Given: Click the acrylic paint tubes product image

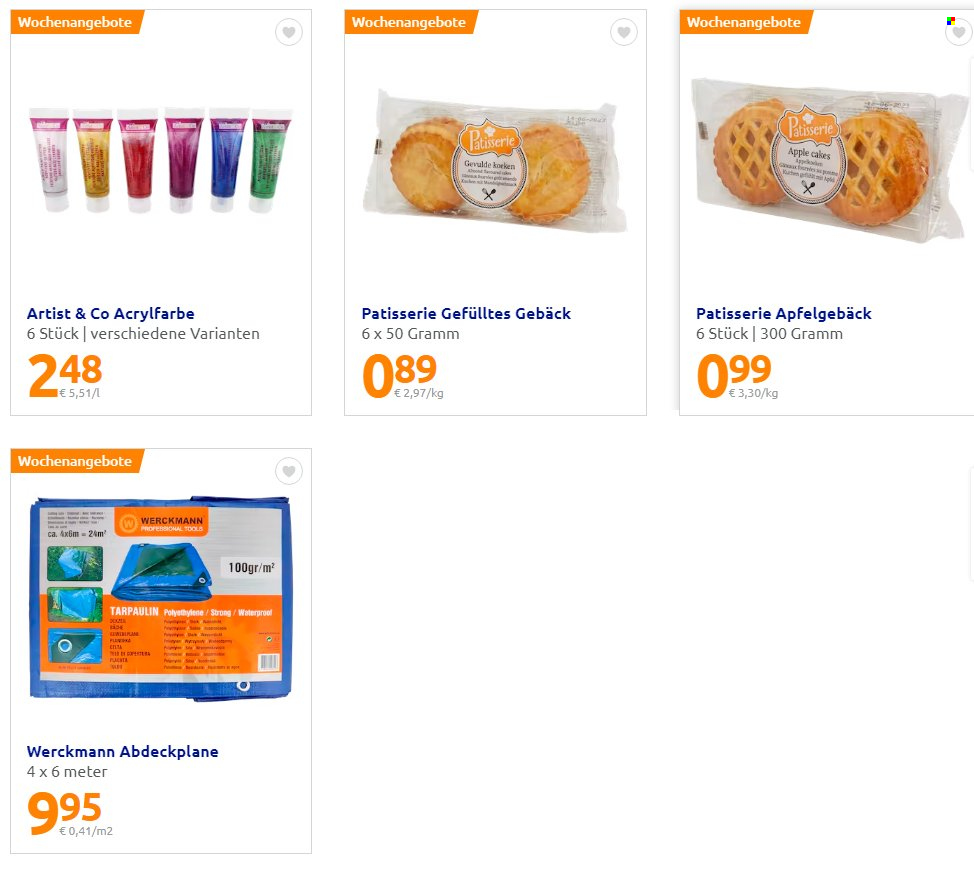Looking at the screenshot, I should coord(161,160).
